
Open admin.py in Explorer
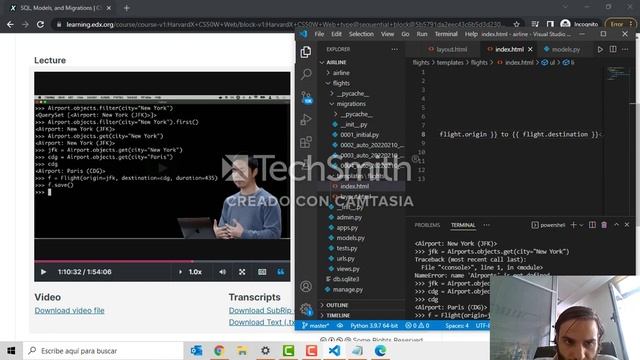349,218
